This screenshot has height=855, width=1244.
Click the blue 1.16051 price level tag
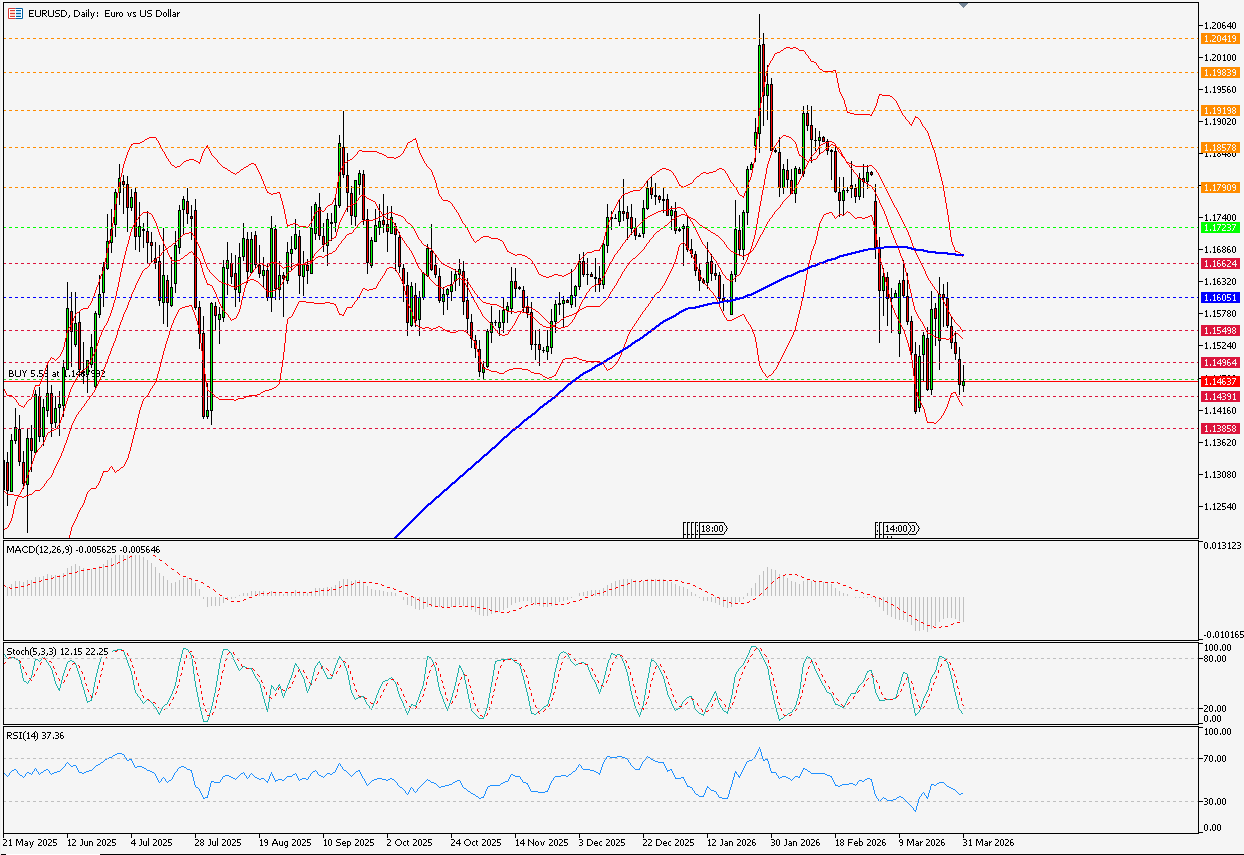pos(1222,298)
